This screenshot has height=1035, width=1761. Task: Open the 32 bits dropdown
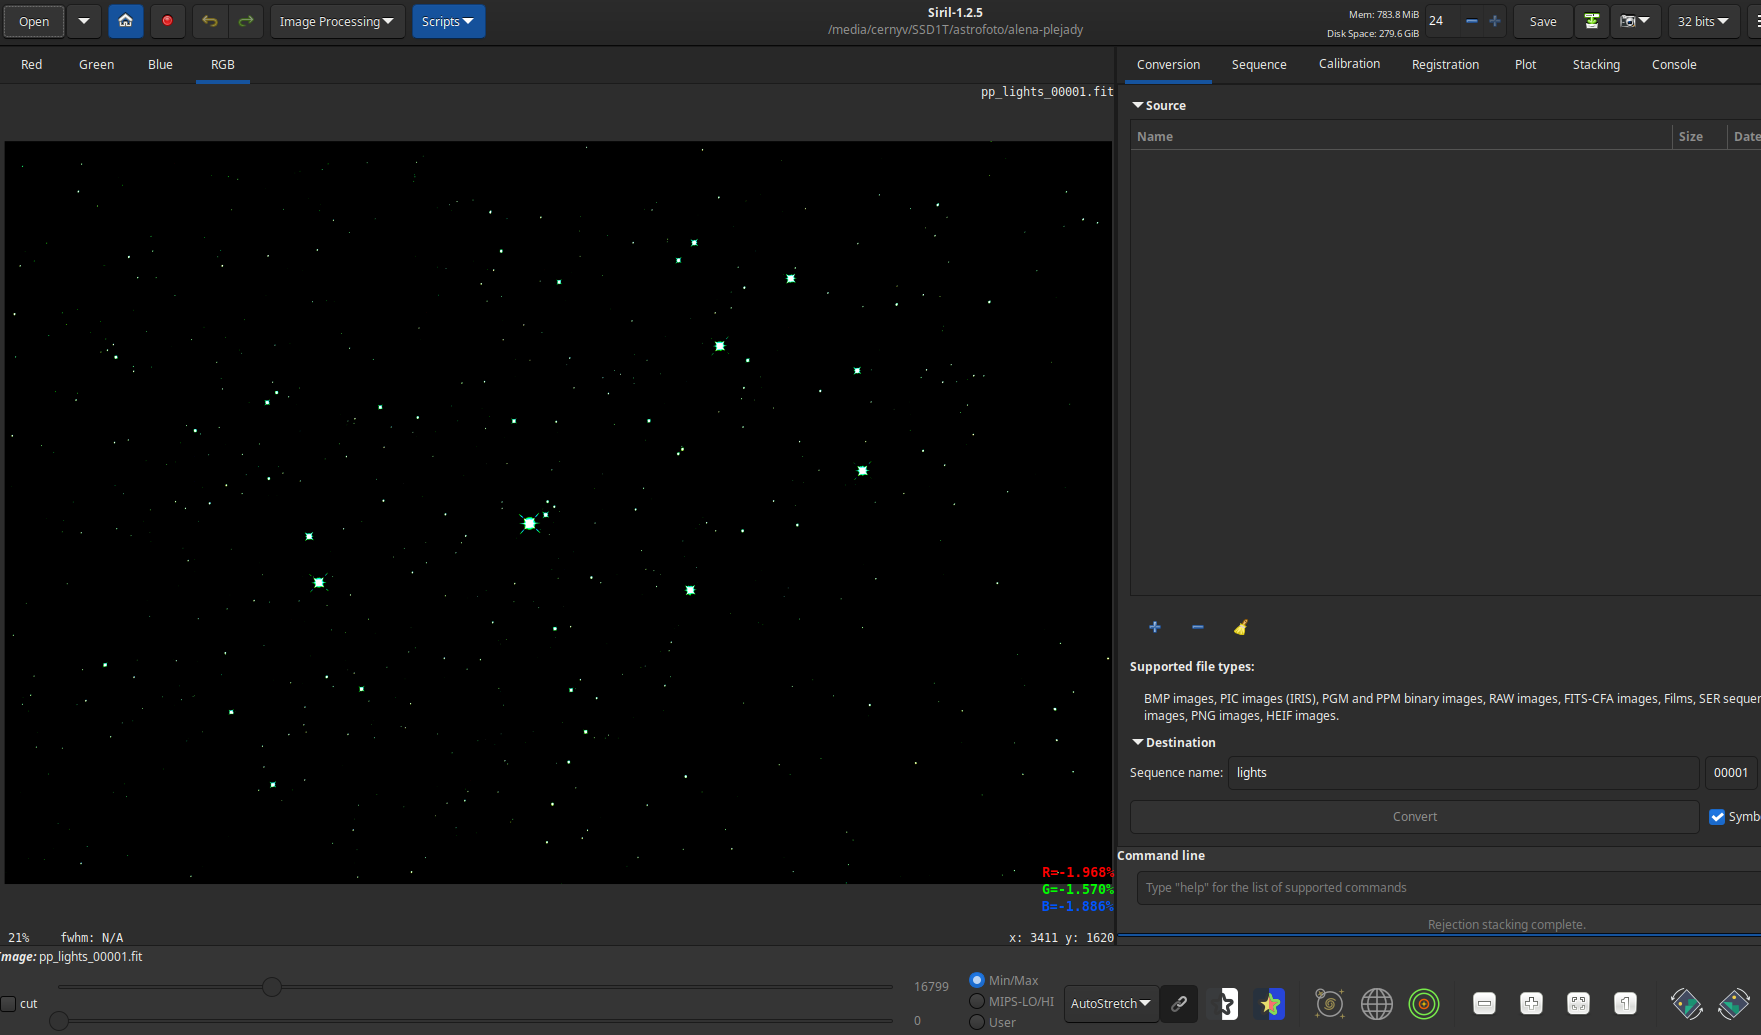point(1702,21)
